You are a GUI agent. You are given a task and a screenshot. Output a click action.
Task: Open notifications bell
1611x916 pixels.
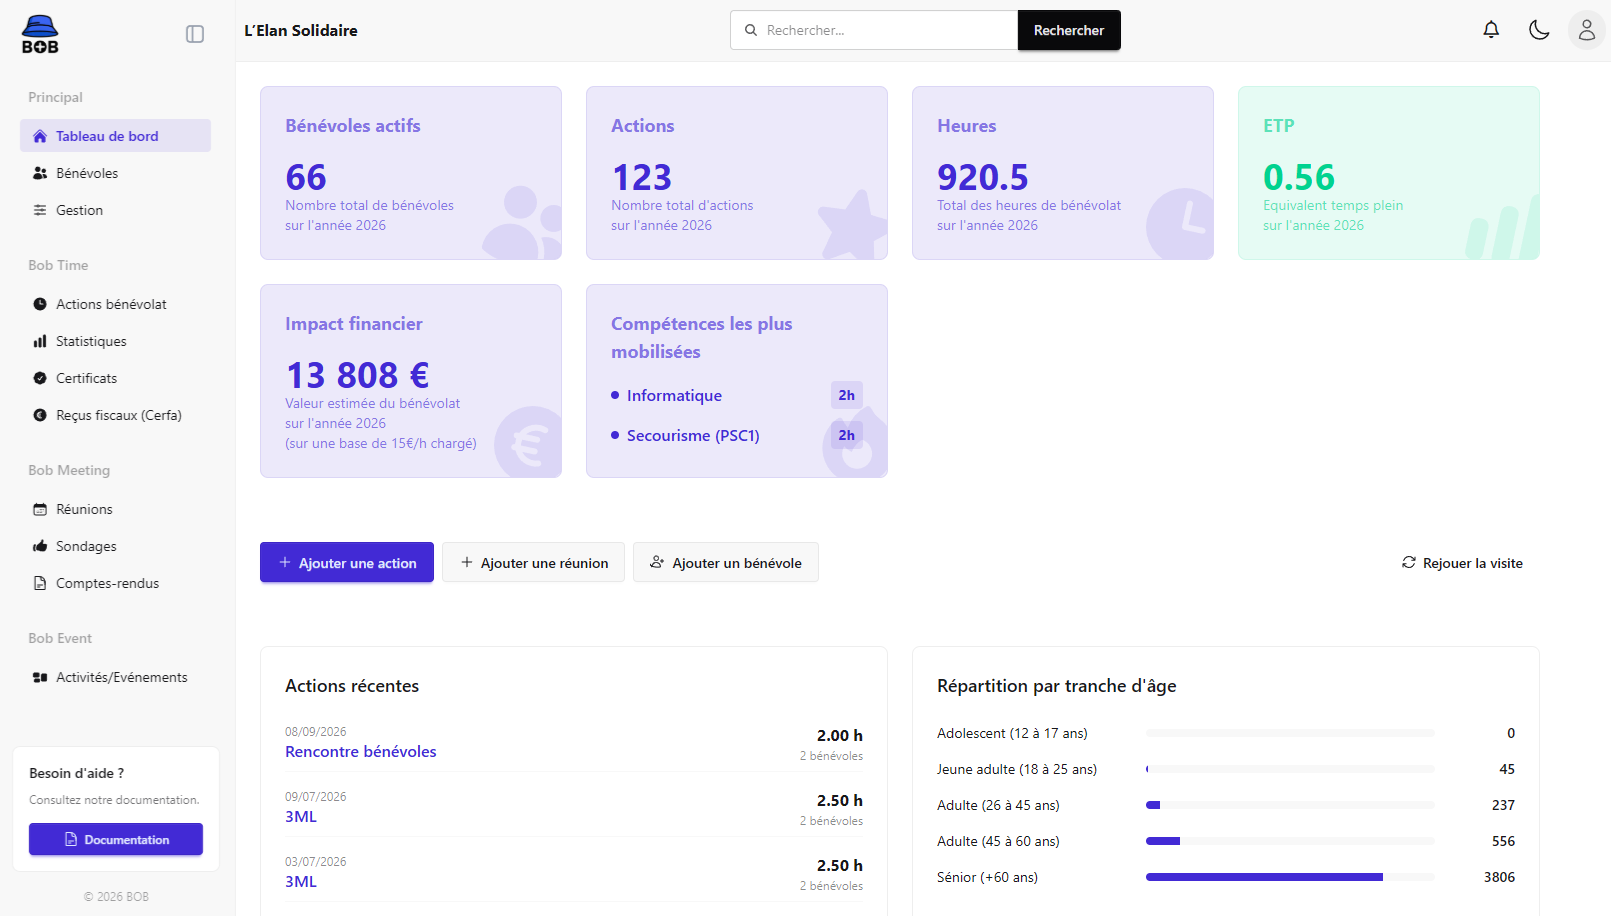coord(1491,30)
